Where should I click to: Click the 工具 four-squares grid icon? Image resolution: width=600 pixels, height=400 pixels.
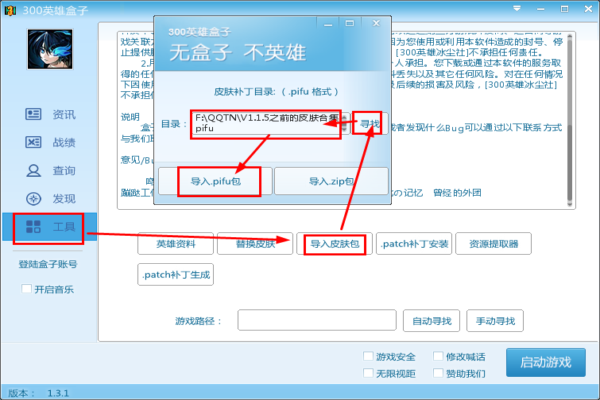[33, 227]
